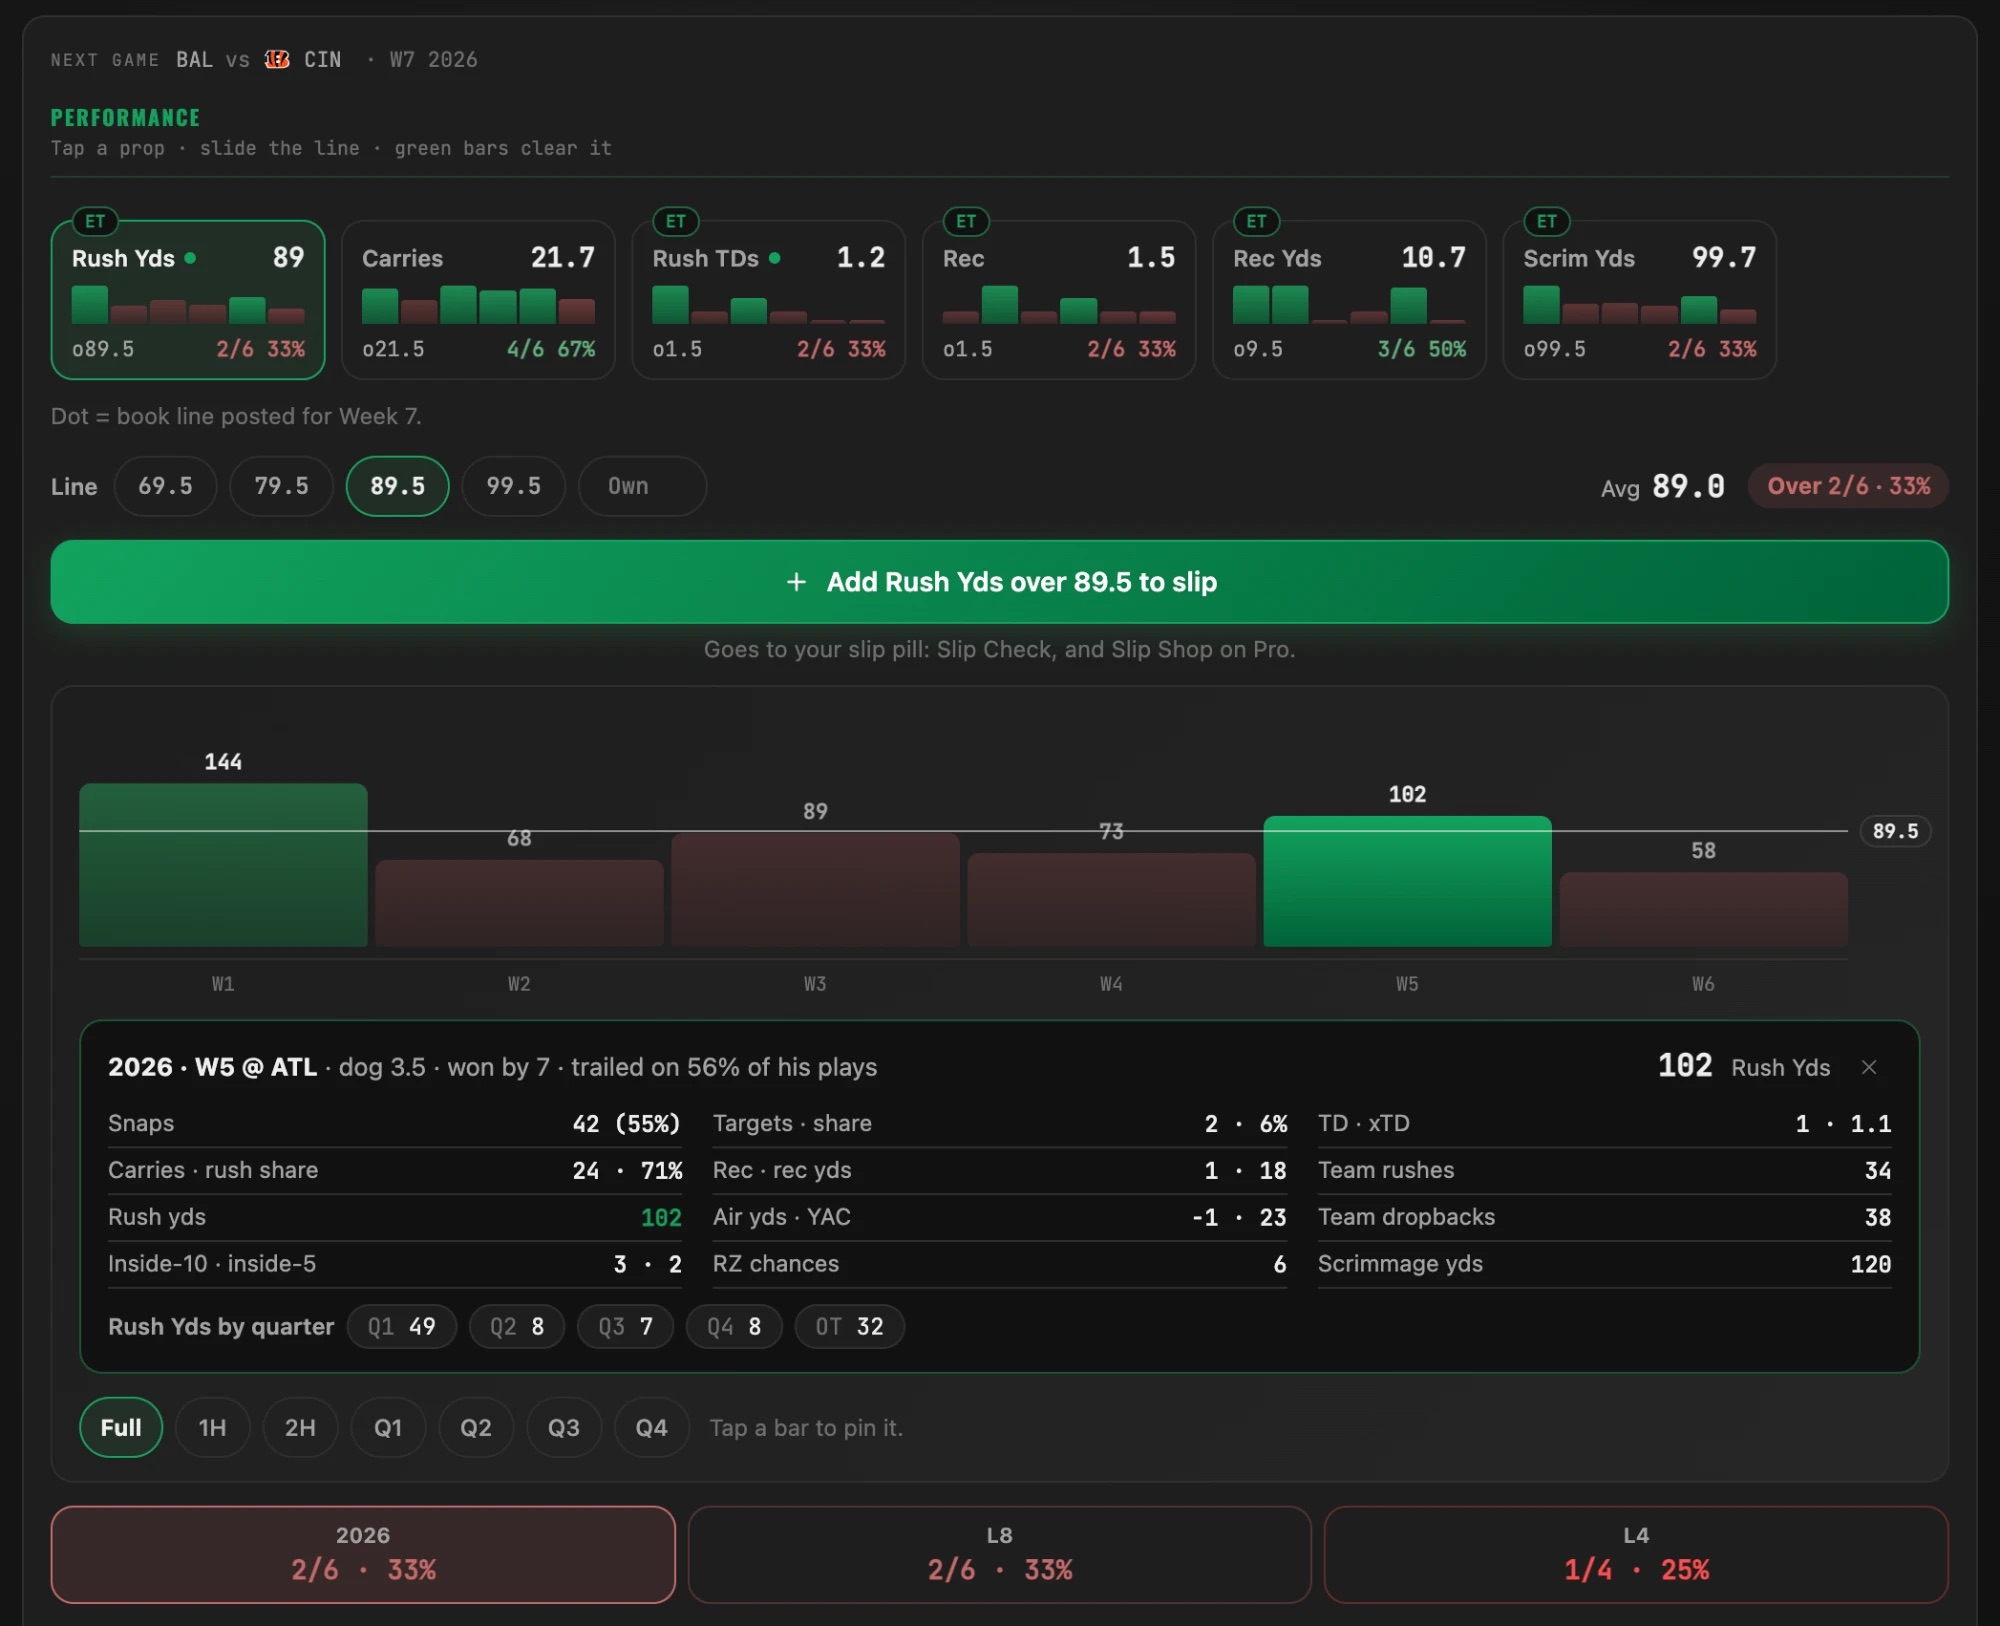Click the ET badge above Rush TDs card

pos(676,221)
